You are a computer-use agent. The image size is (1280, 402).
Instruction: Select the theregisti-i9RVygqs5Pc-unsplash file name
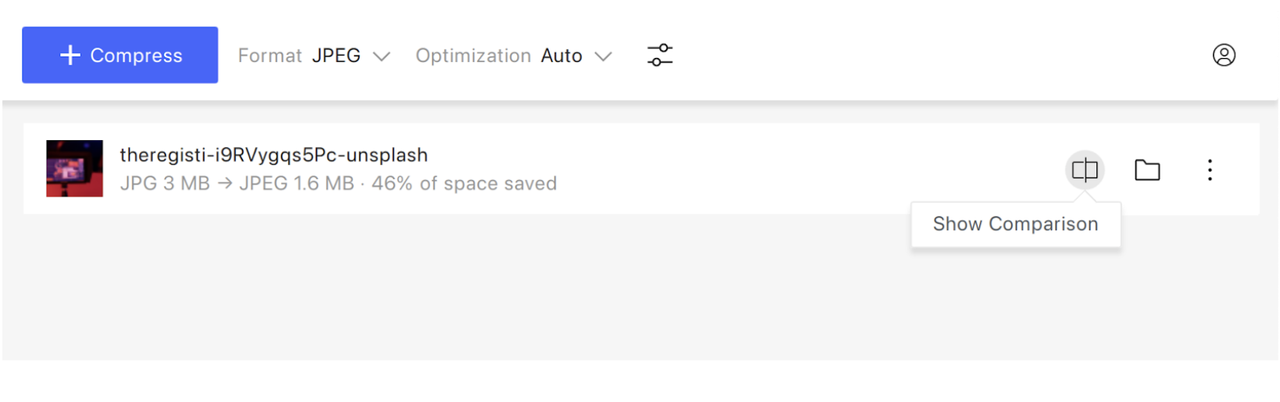click(x=274, y=155)
